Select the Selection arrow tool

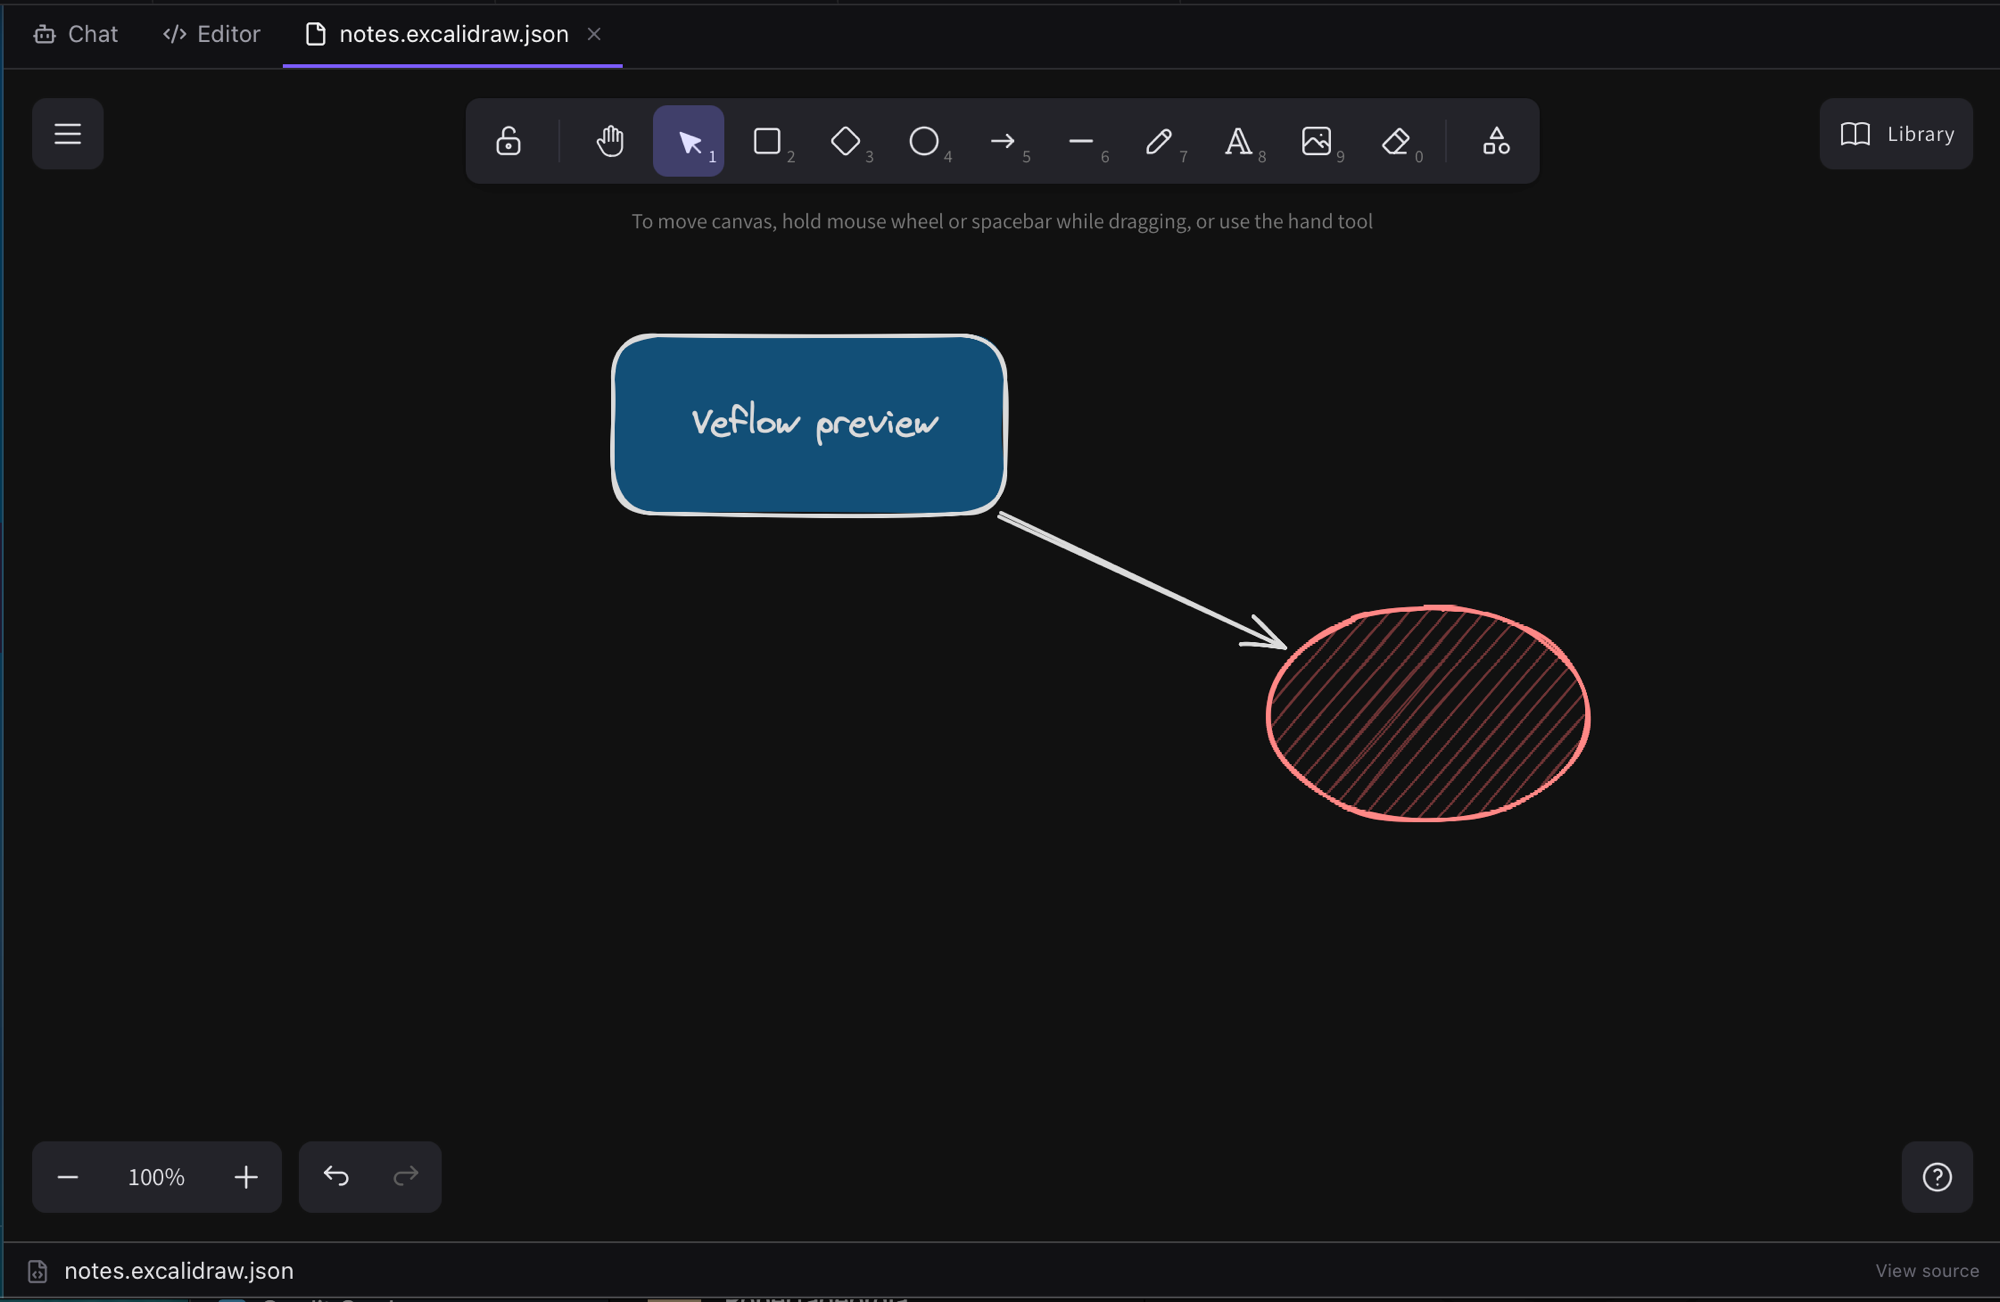tap(689, 141)
